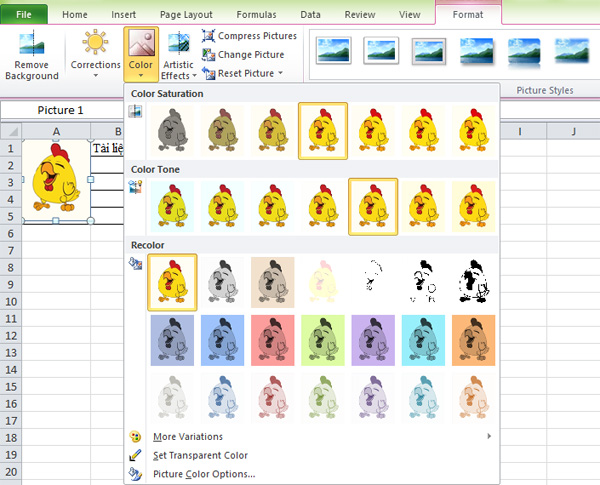
Task: Select column J header
Action: pos(573,132)
